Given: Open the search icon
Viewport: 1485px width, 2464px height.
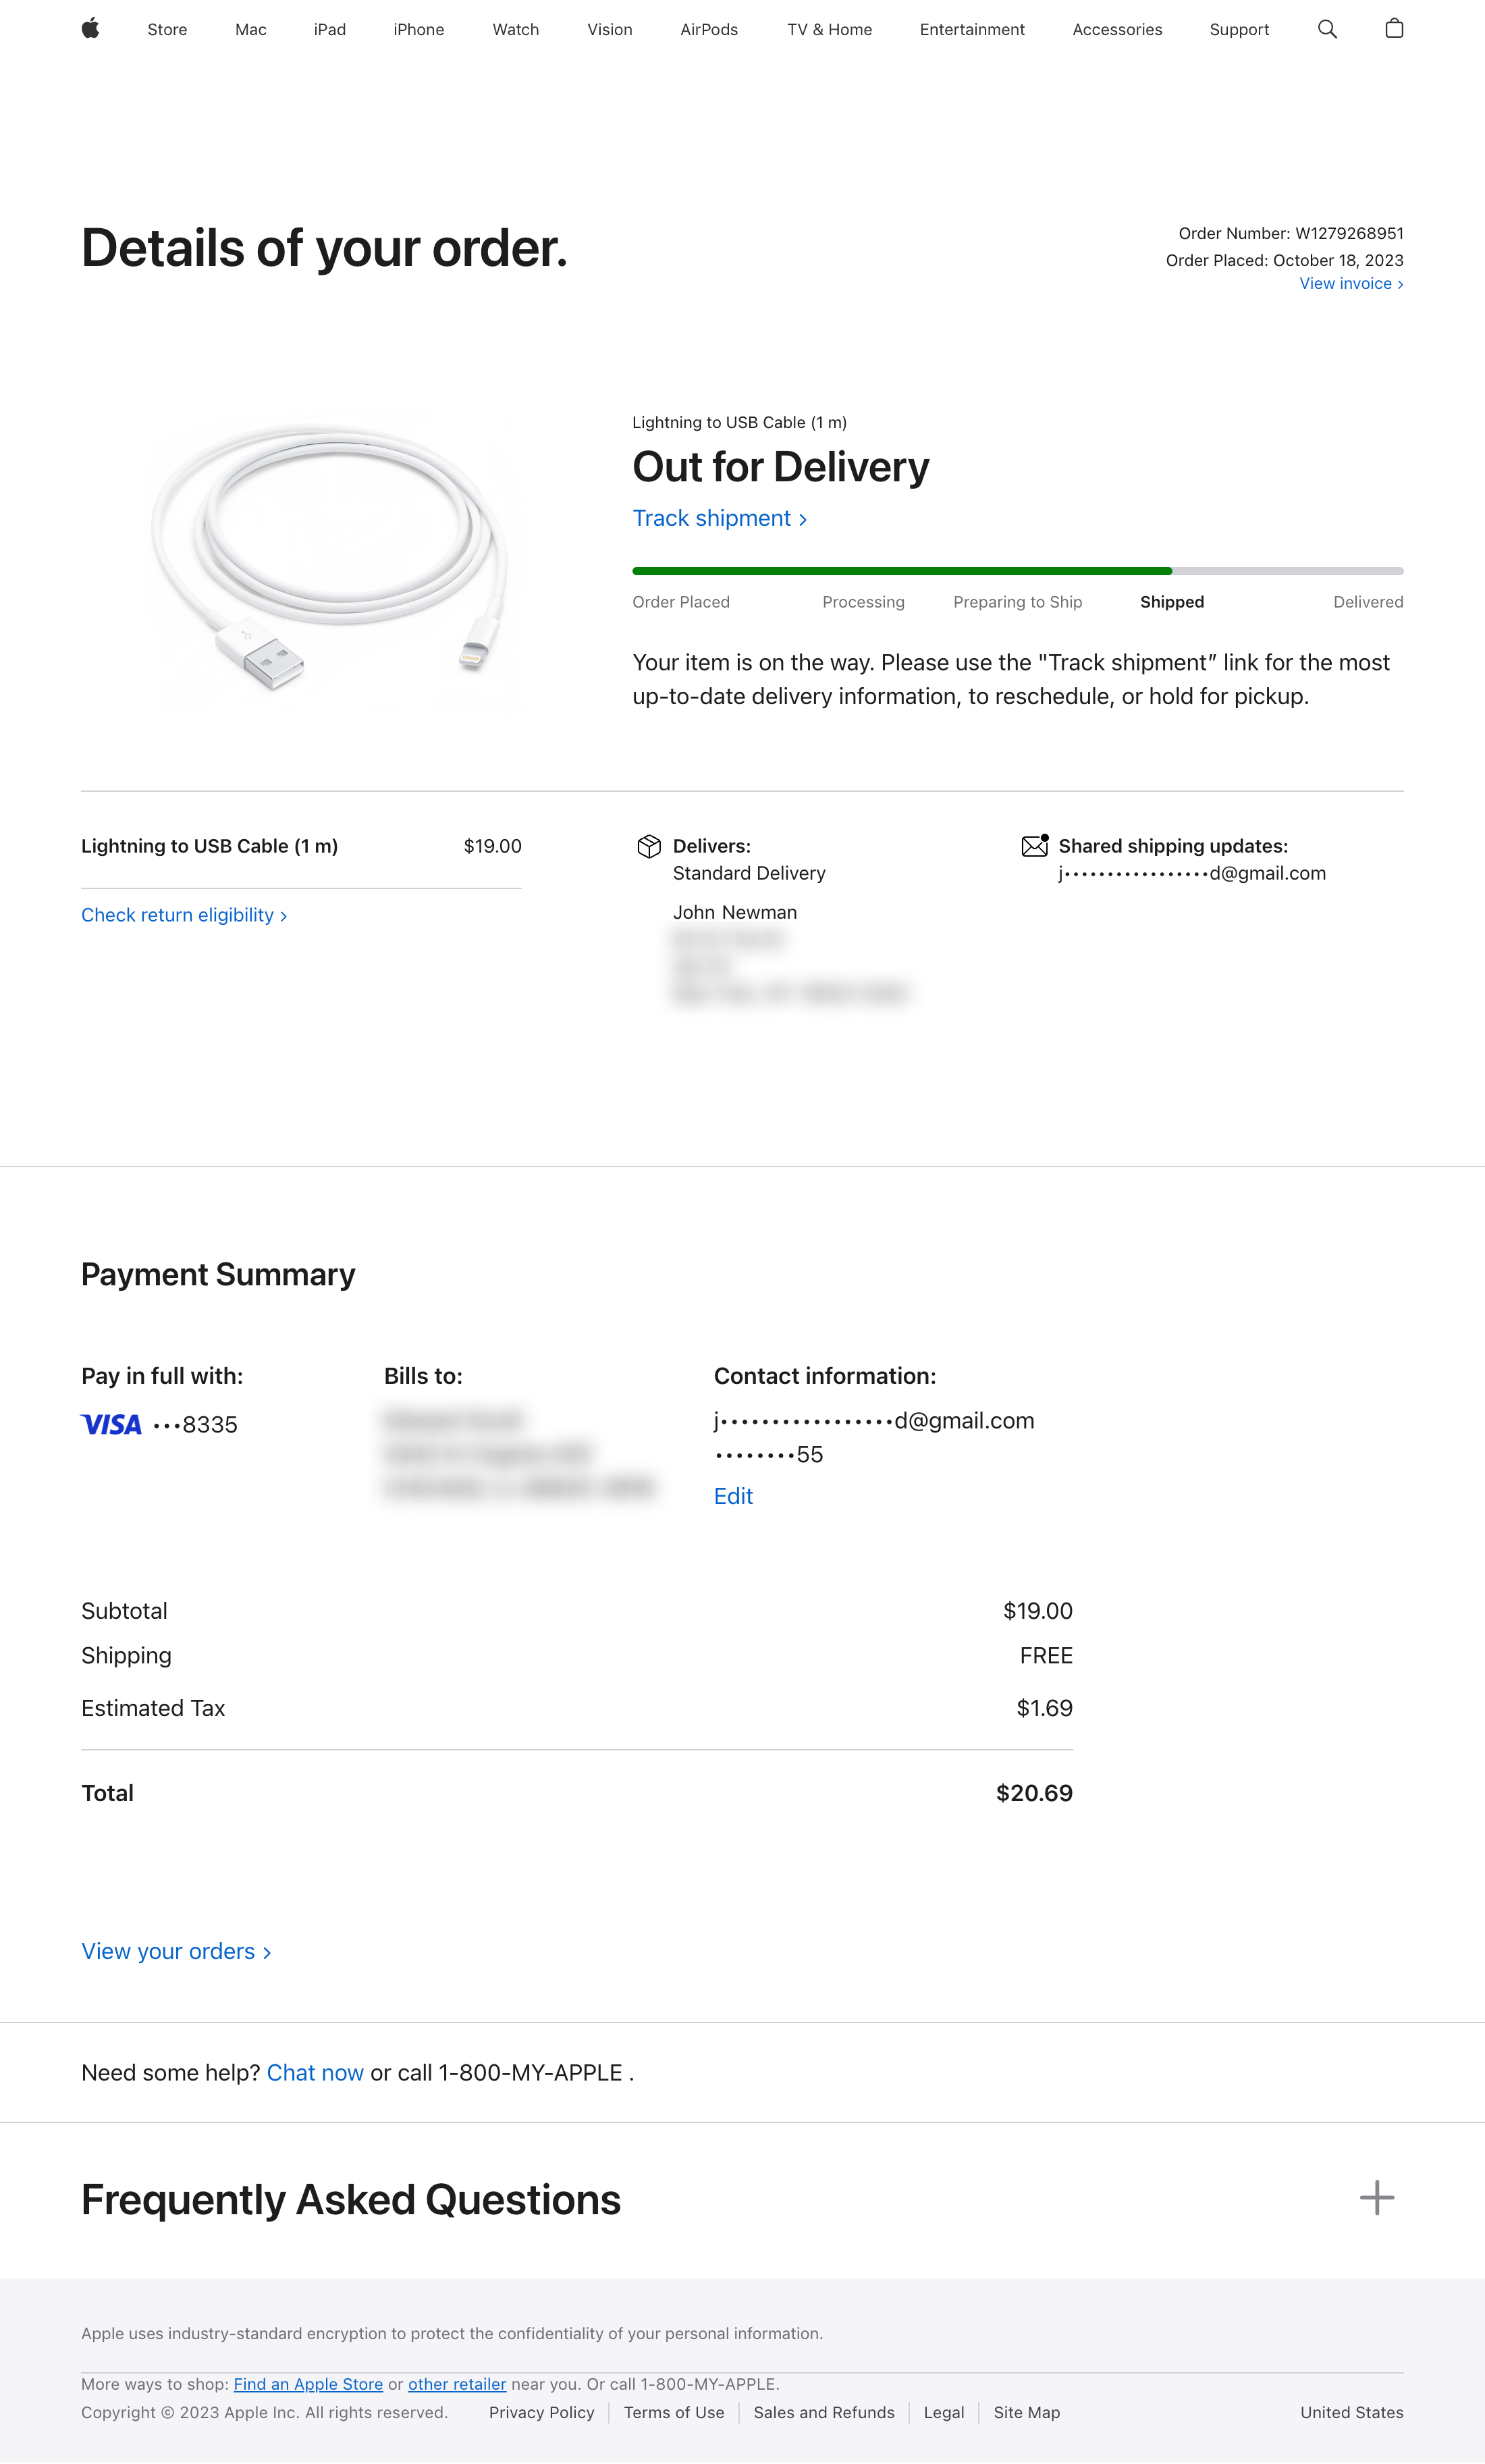Looking at the screenshot, I should click(1327, 29).
